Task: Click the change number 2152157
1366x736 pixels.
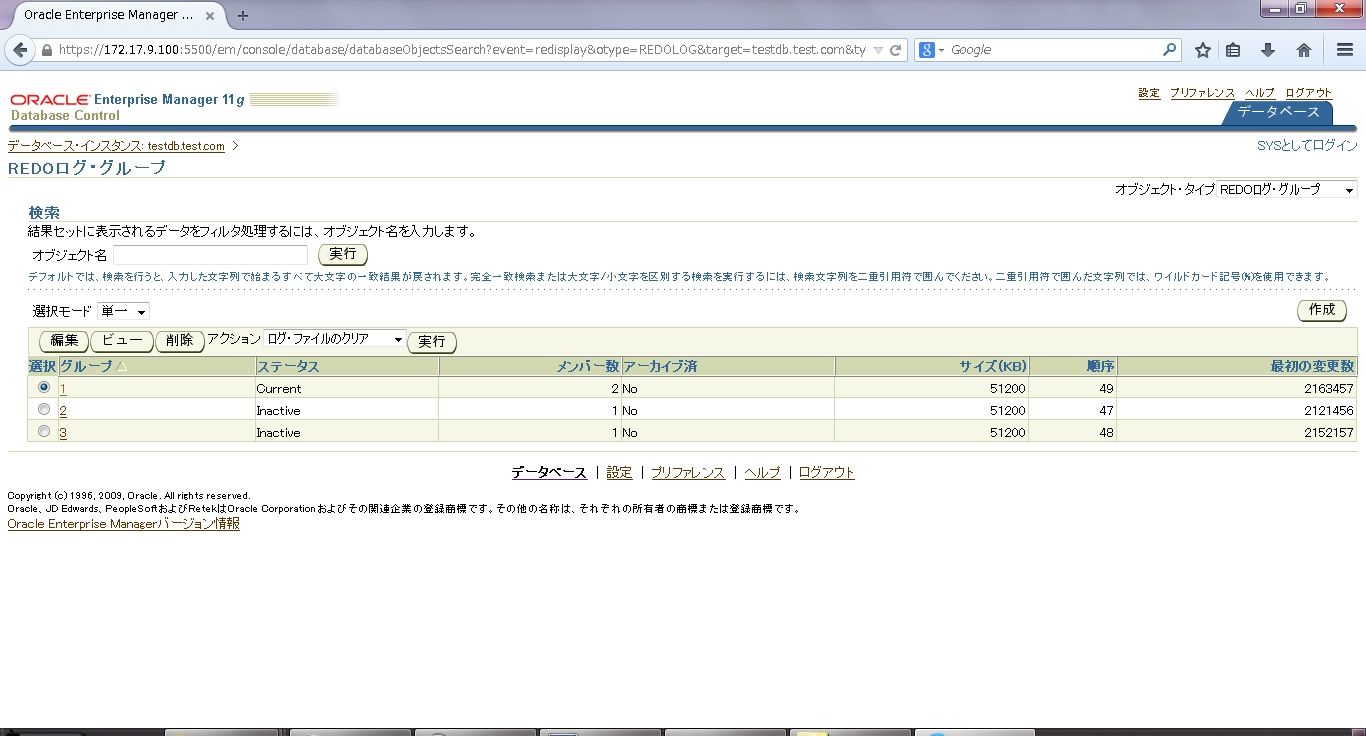Action: [1328, 432]
